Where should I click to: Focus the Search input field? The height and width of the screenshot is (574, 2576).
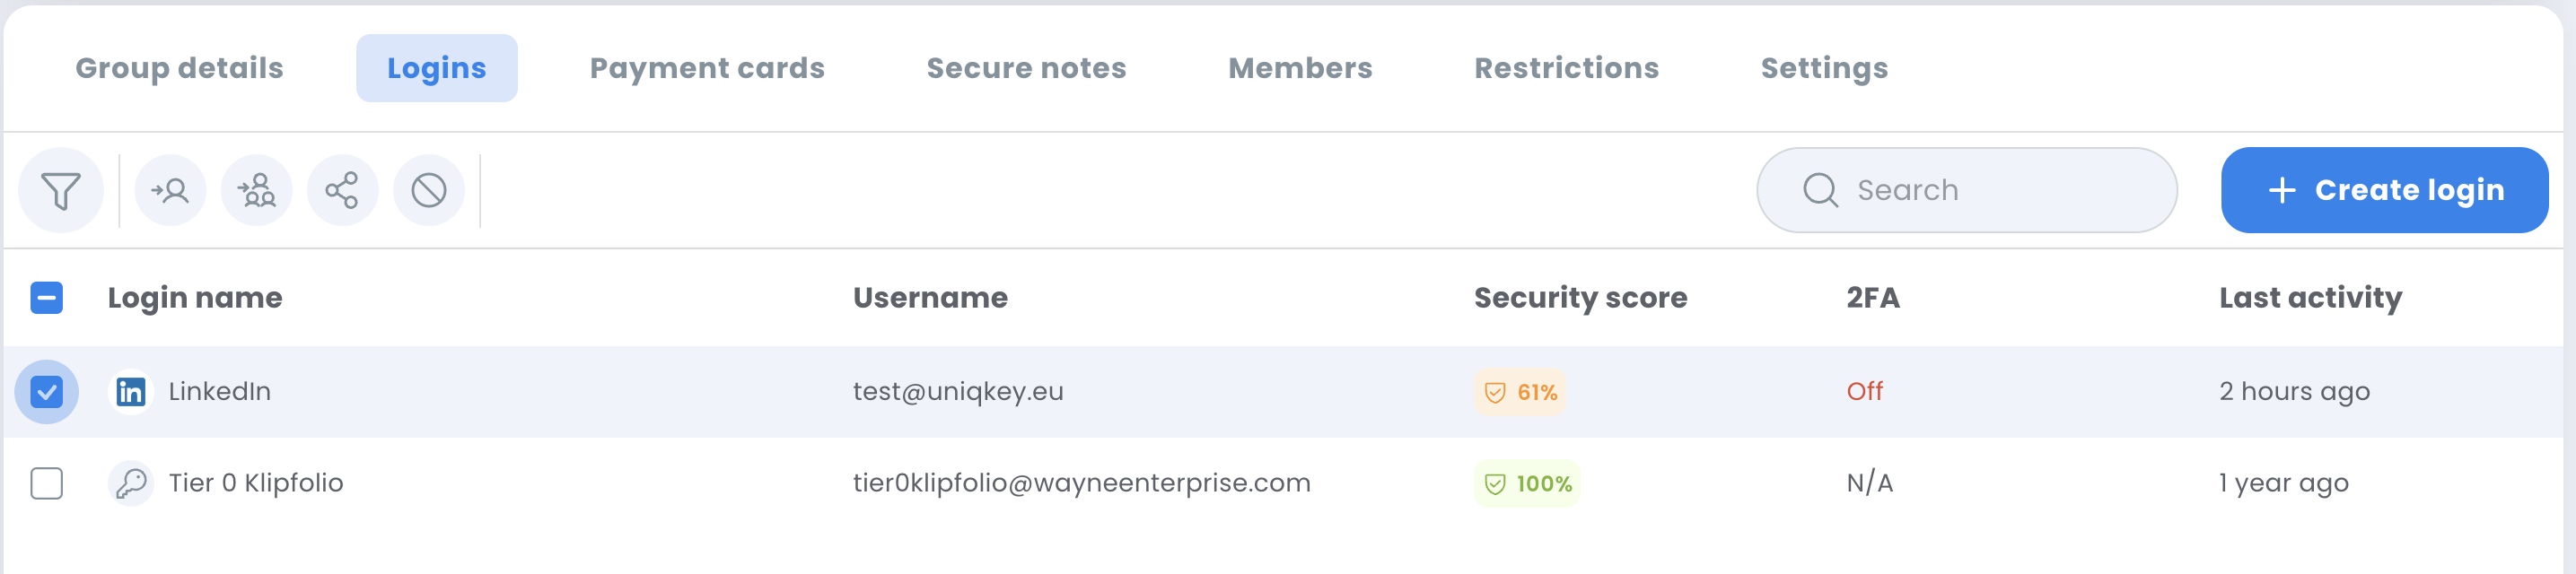[x=1966, y=190]
